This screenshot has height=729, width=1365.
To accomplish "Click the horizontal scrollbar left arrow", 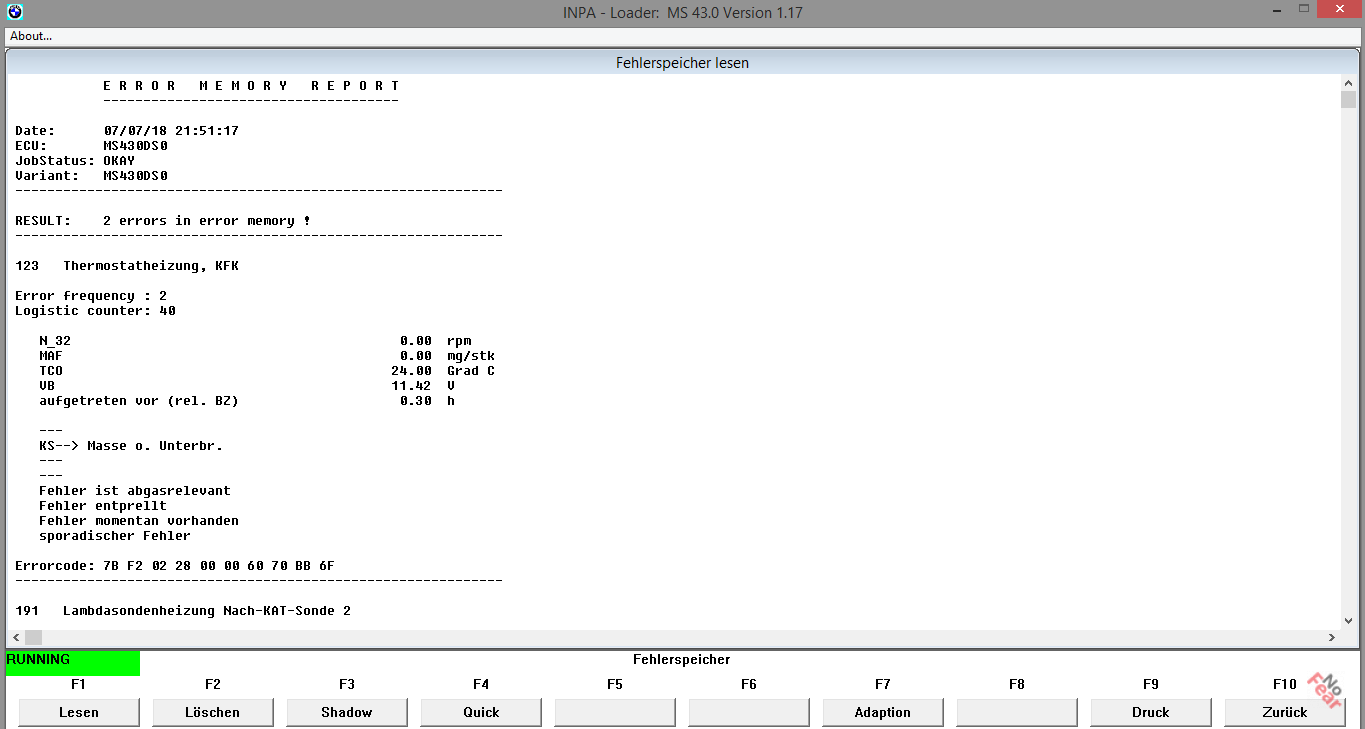I will 15,637.
